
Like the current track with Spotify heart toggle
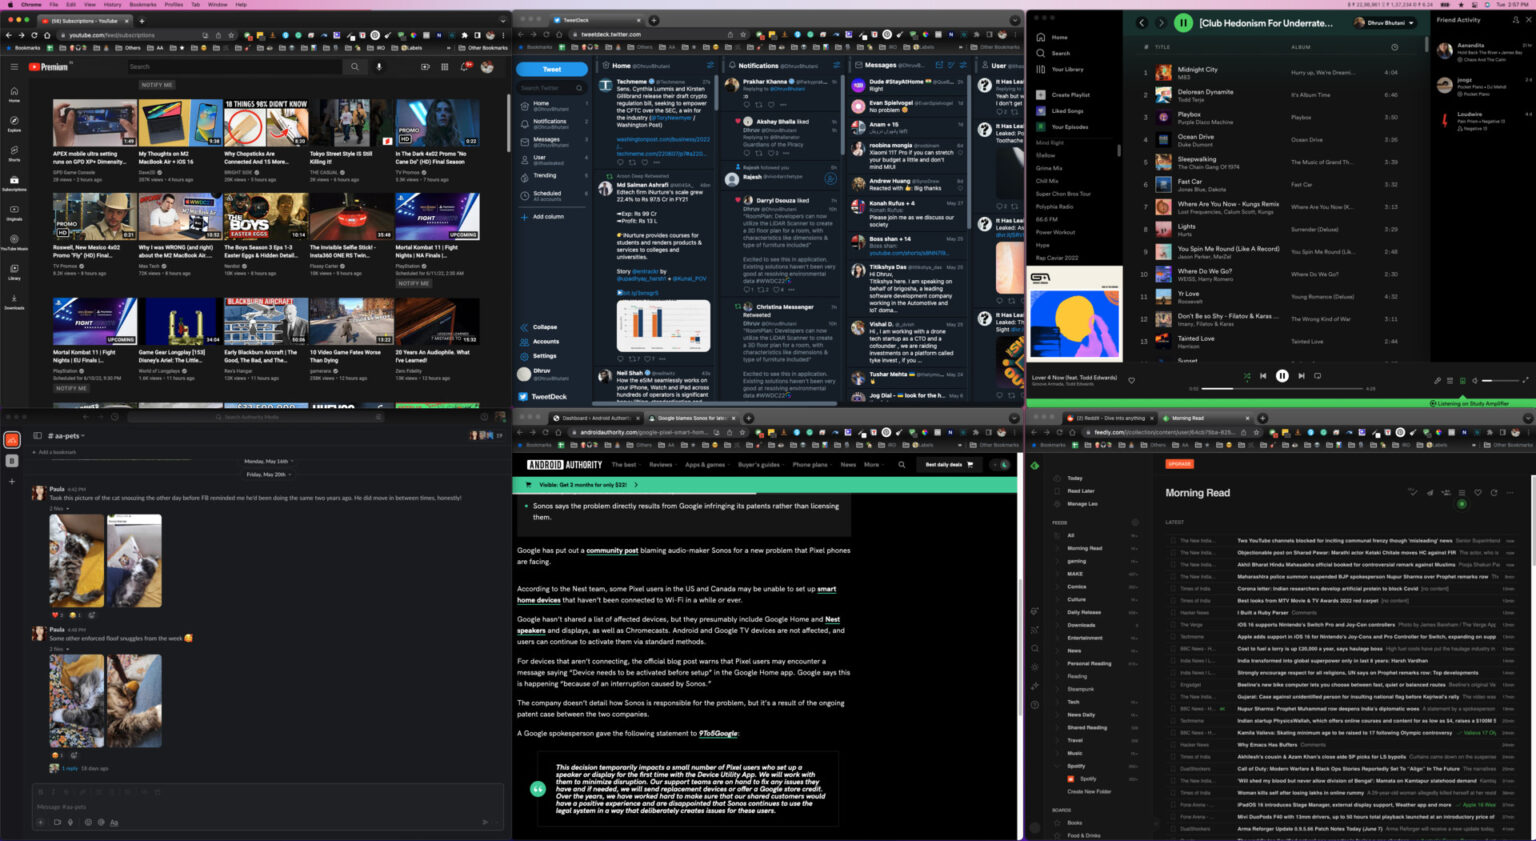coord(1131,380)
